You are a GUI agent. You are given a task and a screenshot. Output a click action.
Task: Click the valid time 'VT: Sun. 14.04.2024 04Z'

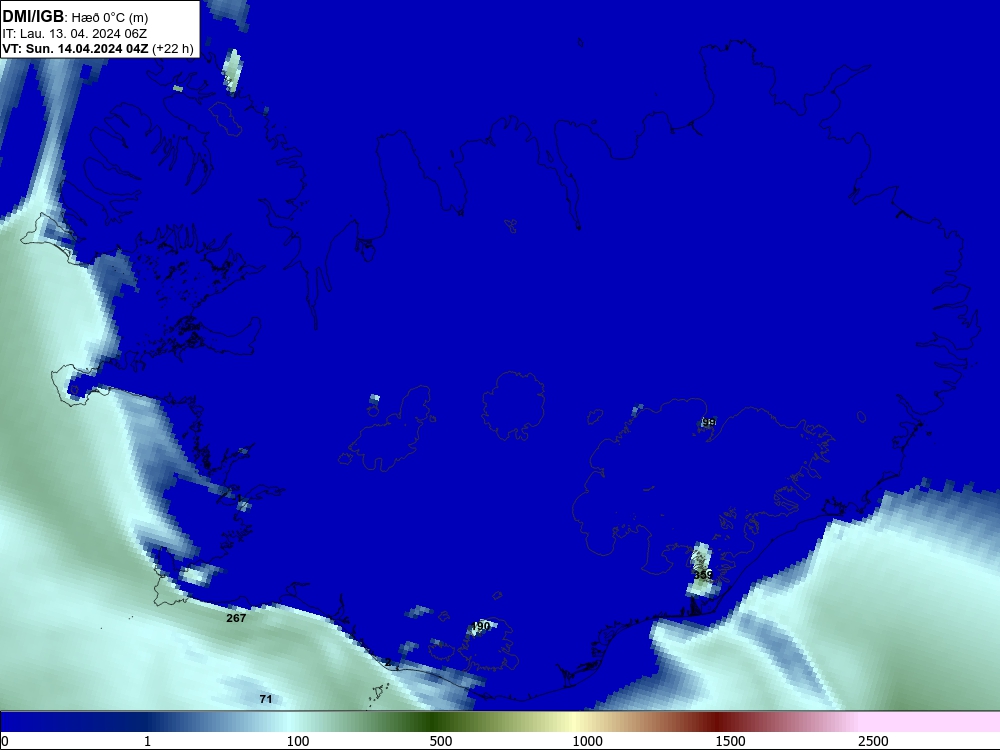[x=75, y=49]
